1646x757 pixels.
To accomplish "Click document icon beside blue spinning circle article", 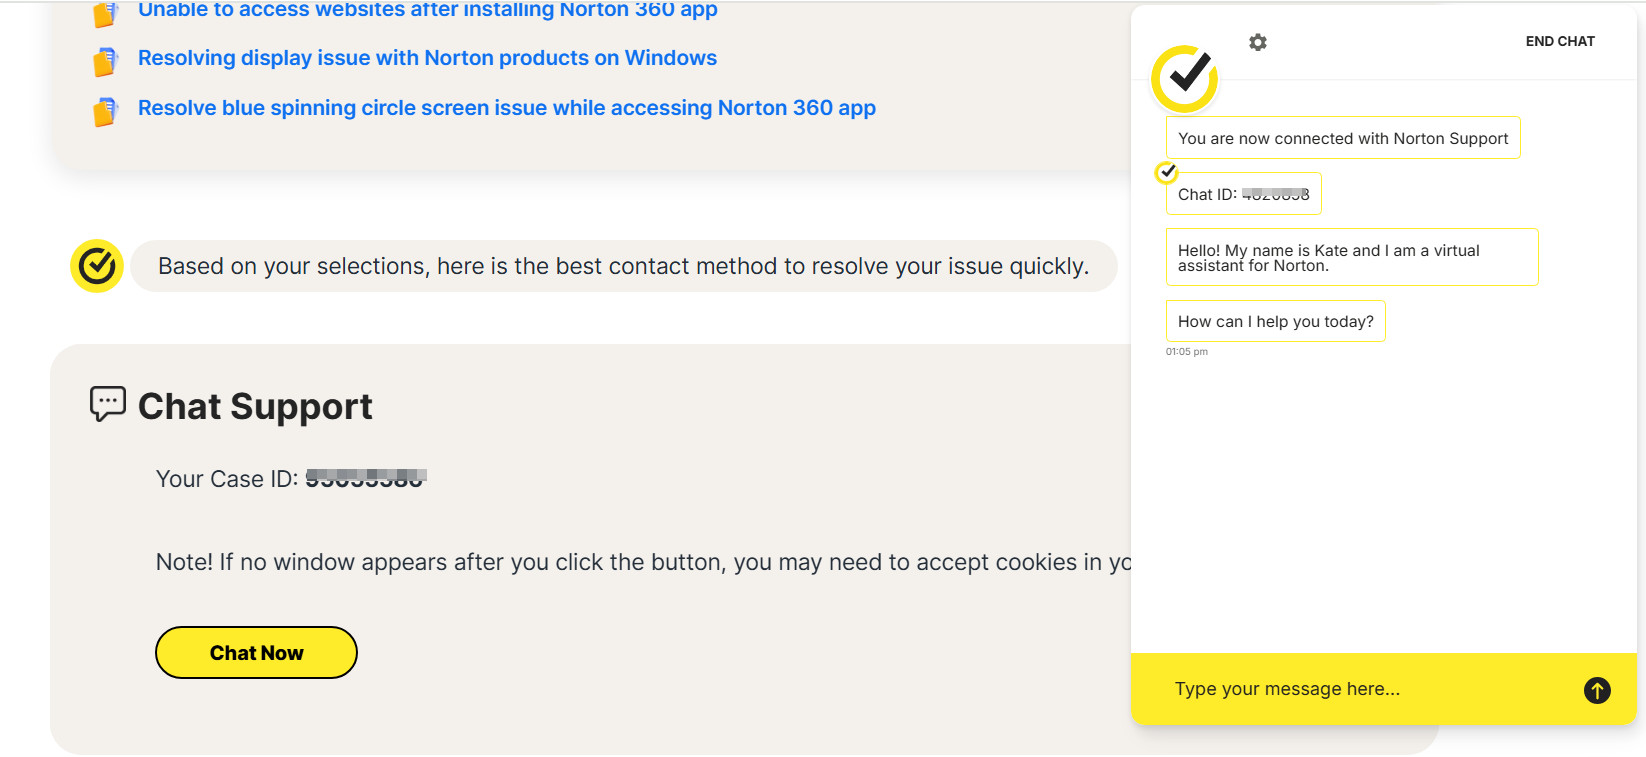I will click(105, 111).
